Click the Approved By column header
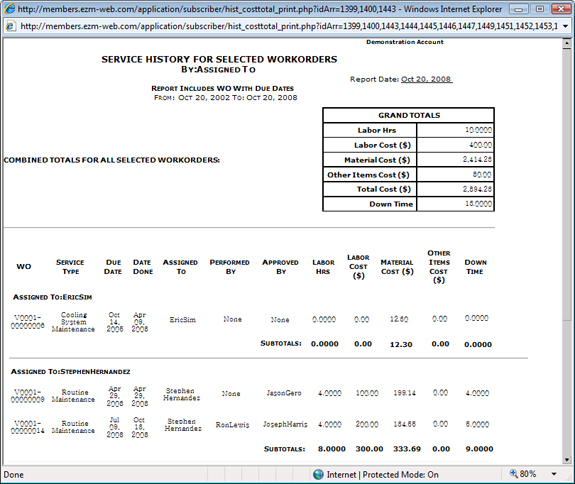The image size is (575, 484). [281, 267]
